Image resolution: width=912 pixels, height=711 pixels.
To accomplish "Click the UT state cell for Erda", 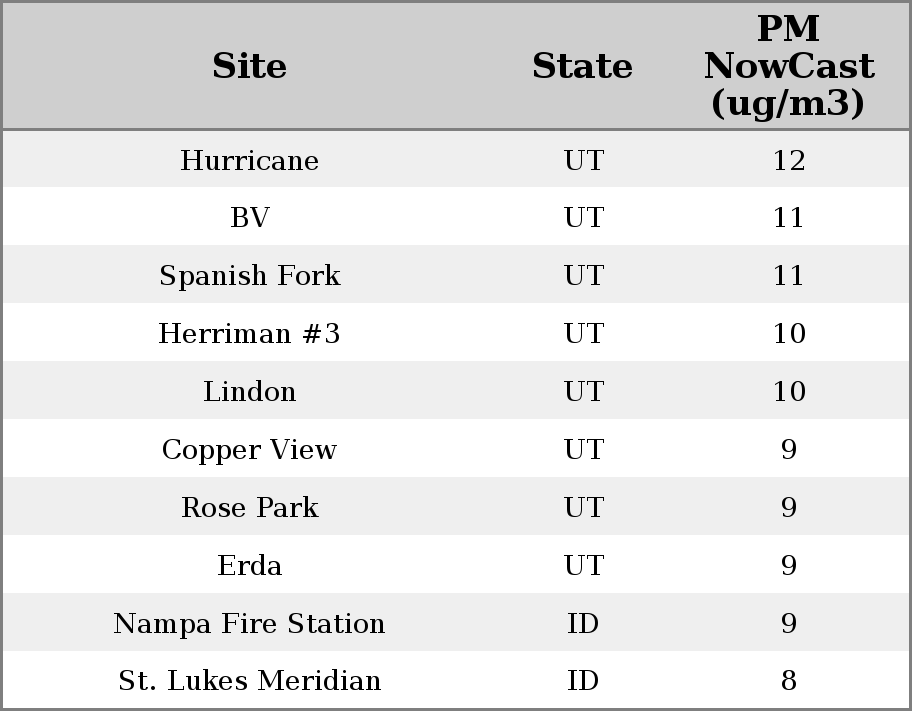I will [x=583, y=566].
